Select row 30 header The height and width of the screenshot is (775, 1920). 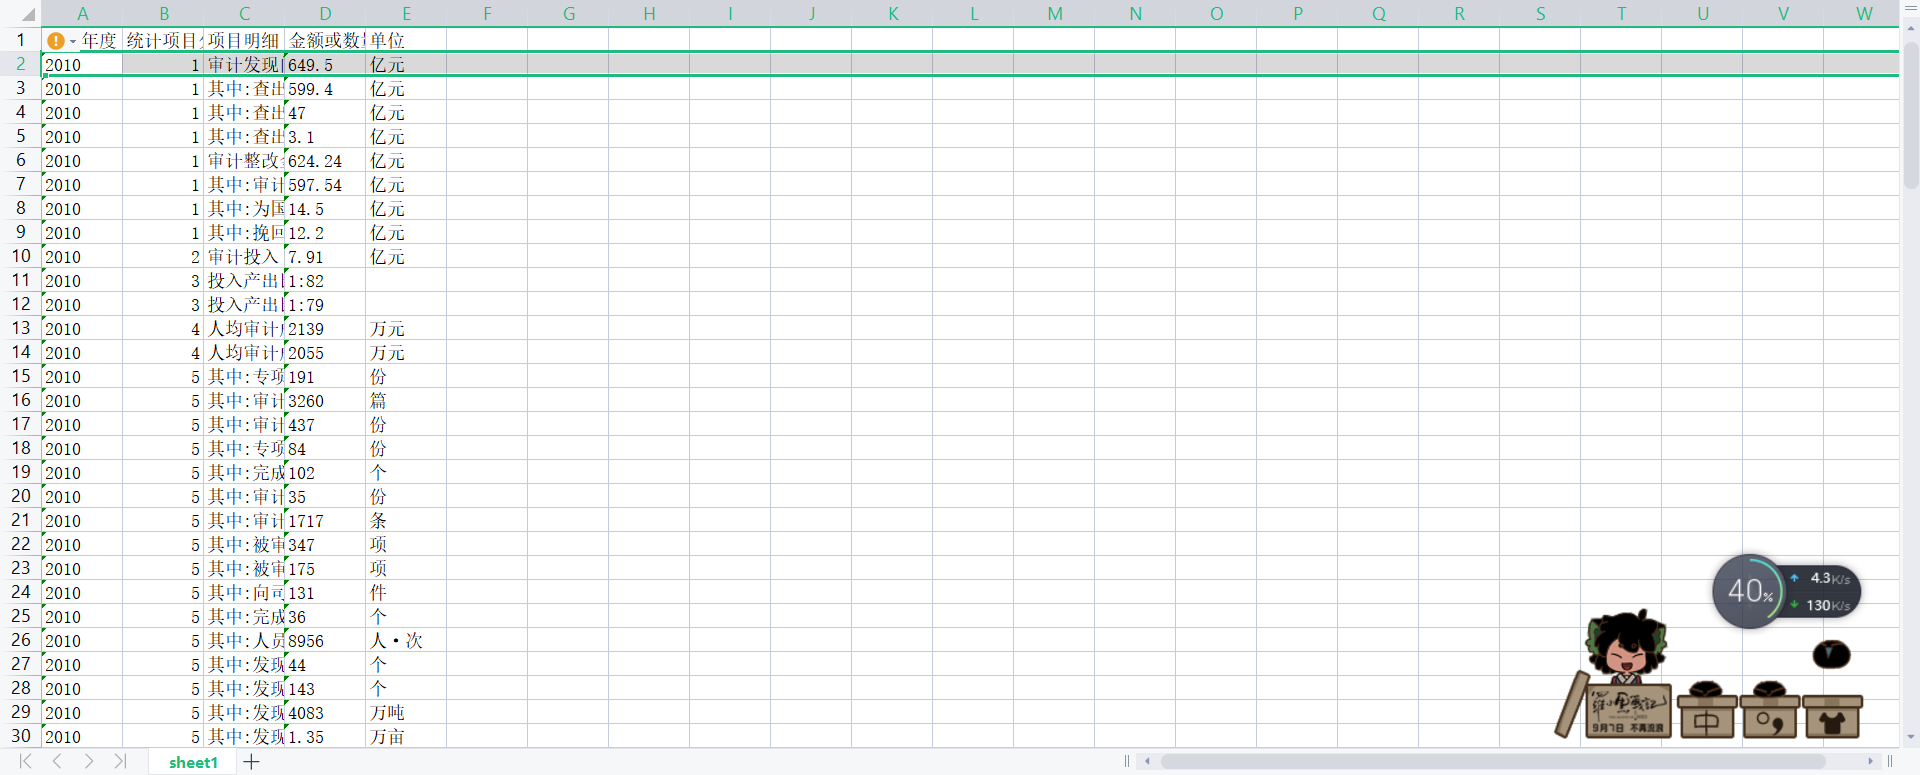pyautogui.click(x=20, y=736)
